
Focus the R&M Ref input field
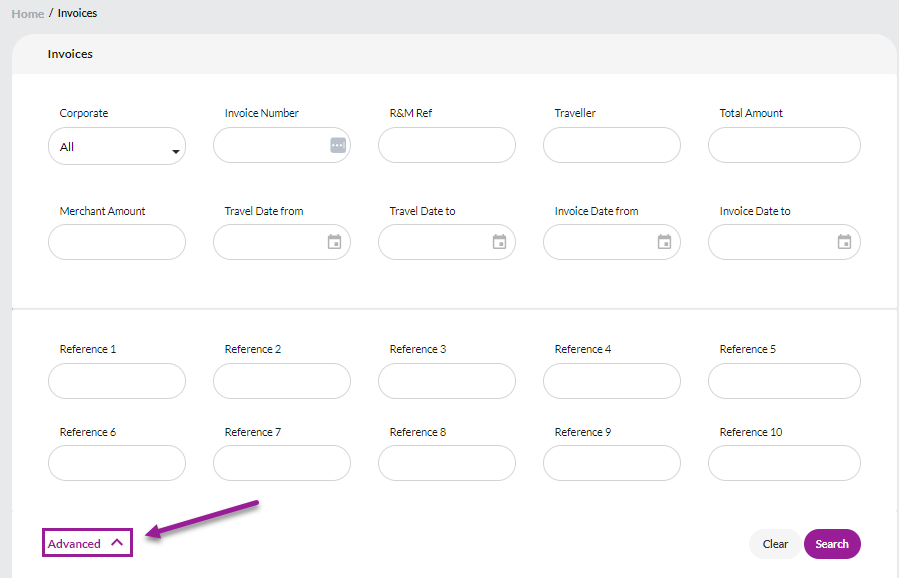point(447,145)
